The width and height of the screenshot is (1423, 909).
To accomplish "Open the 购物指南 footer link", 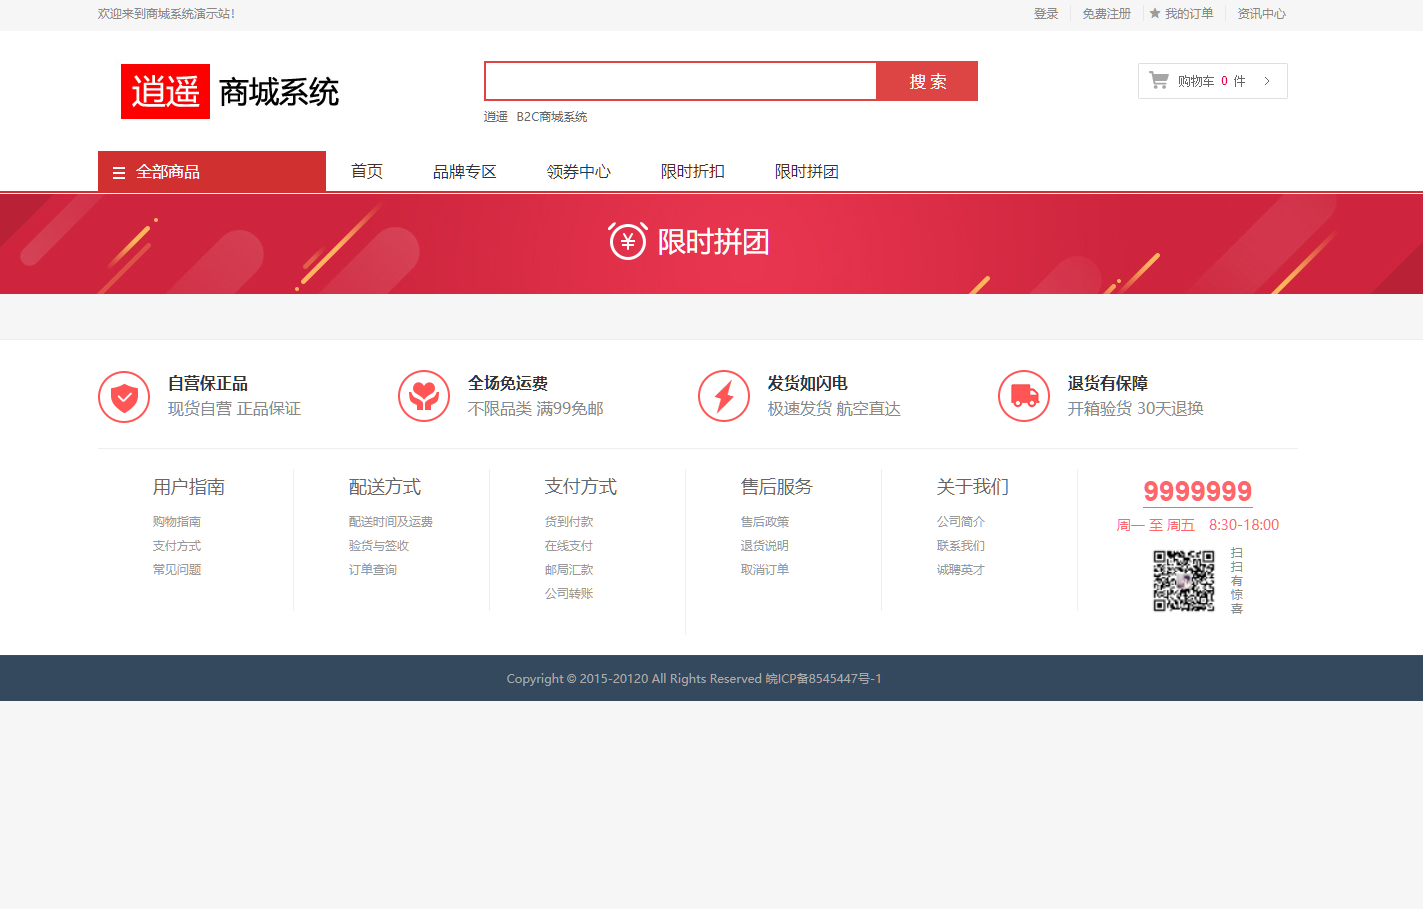I will point(177,522).
